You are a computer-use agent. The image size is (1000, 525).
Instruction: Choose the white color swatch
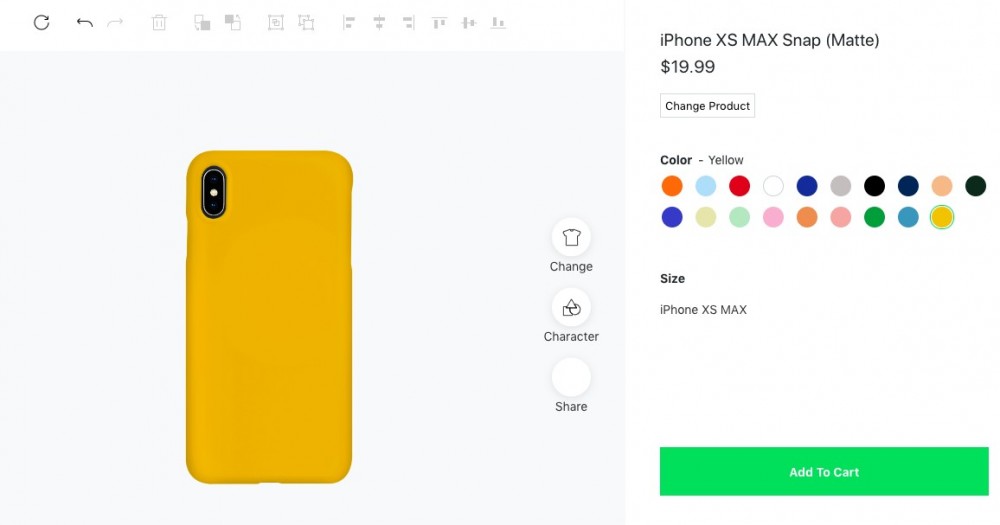(773, 186)
